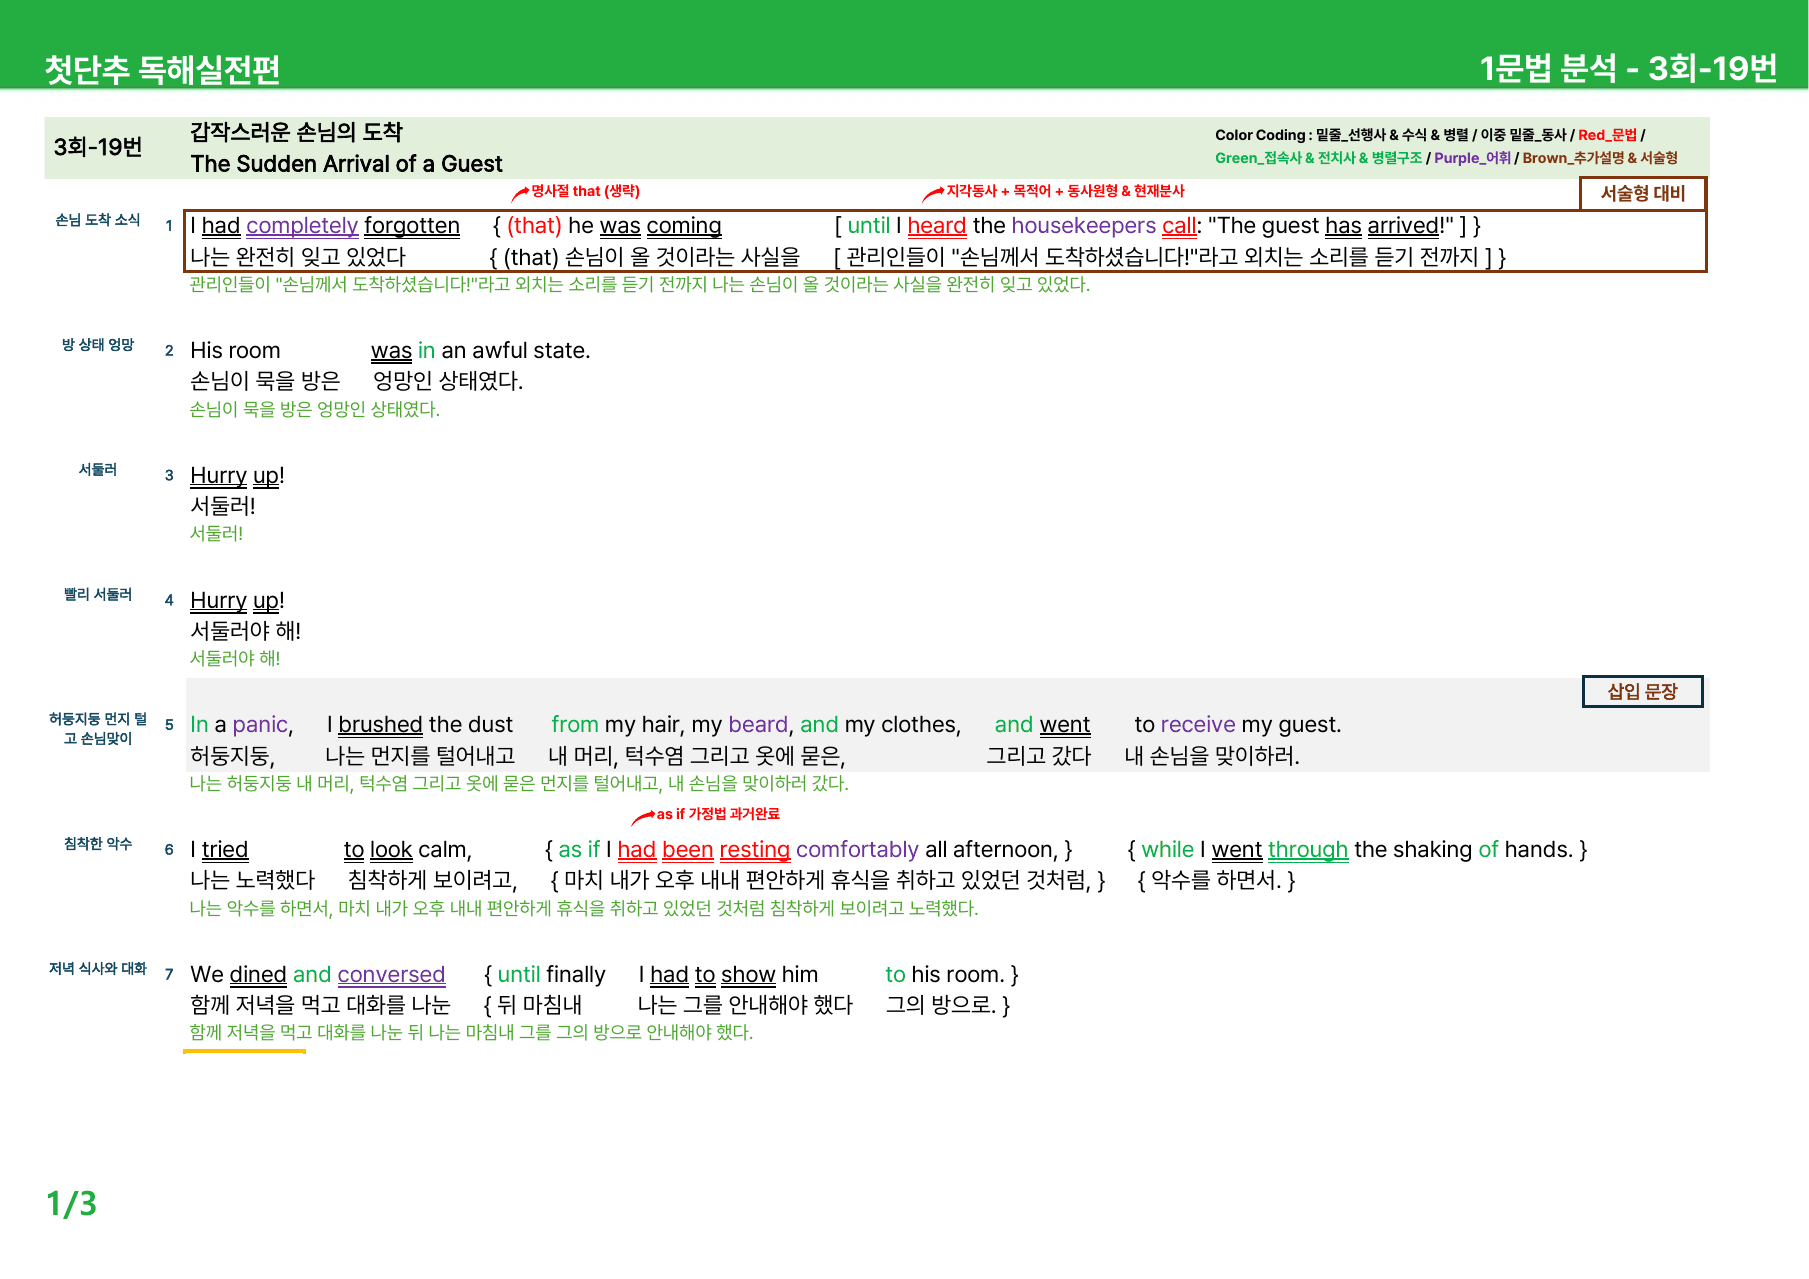Viewport: 1809px width, 1279px height.
Task: Click the title The Sudden Arrival of a Guest
Action: (346, 164)
